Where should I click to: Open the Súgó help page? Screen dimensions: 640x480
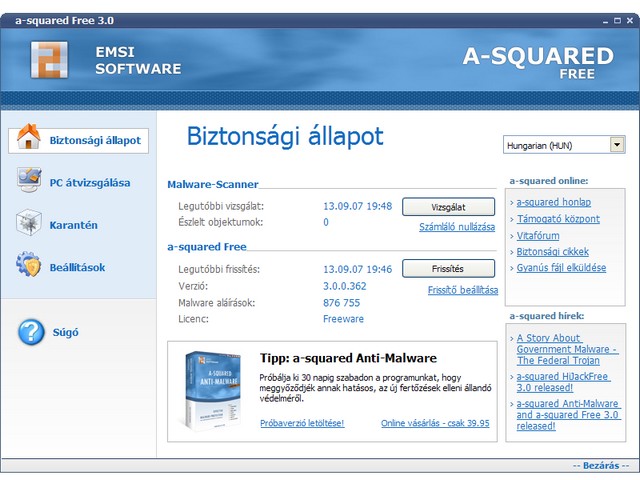click(x=65, y=333)
